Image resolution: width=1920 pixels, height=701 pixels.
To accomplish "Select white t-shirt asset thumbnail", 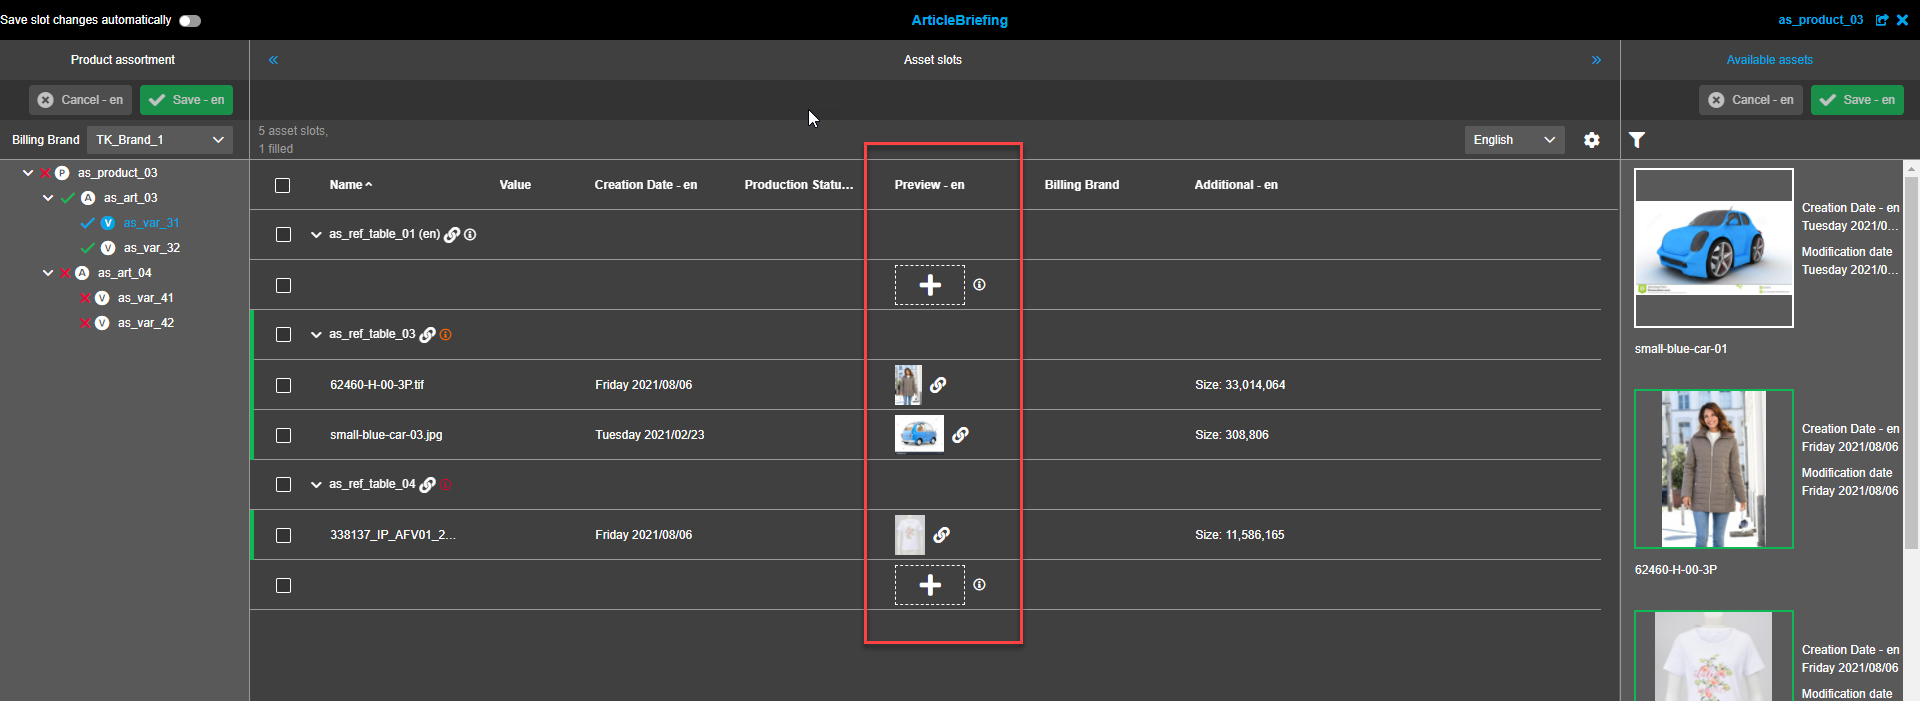I will click(1714, 656).
